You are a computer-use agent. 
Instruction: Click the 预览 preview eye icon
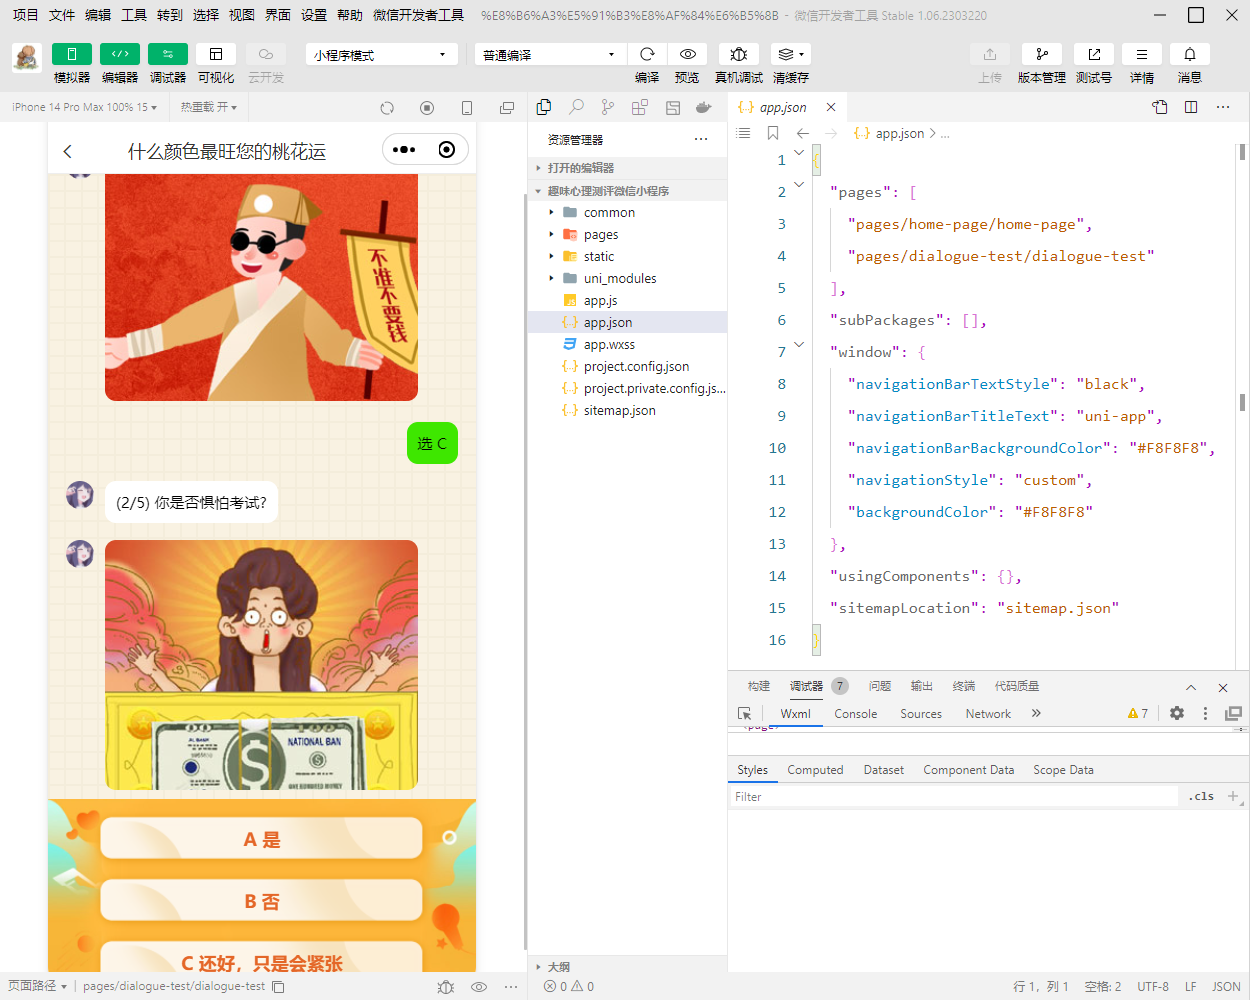tap(687, 54)
